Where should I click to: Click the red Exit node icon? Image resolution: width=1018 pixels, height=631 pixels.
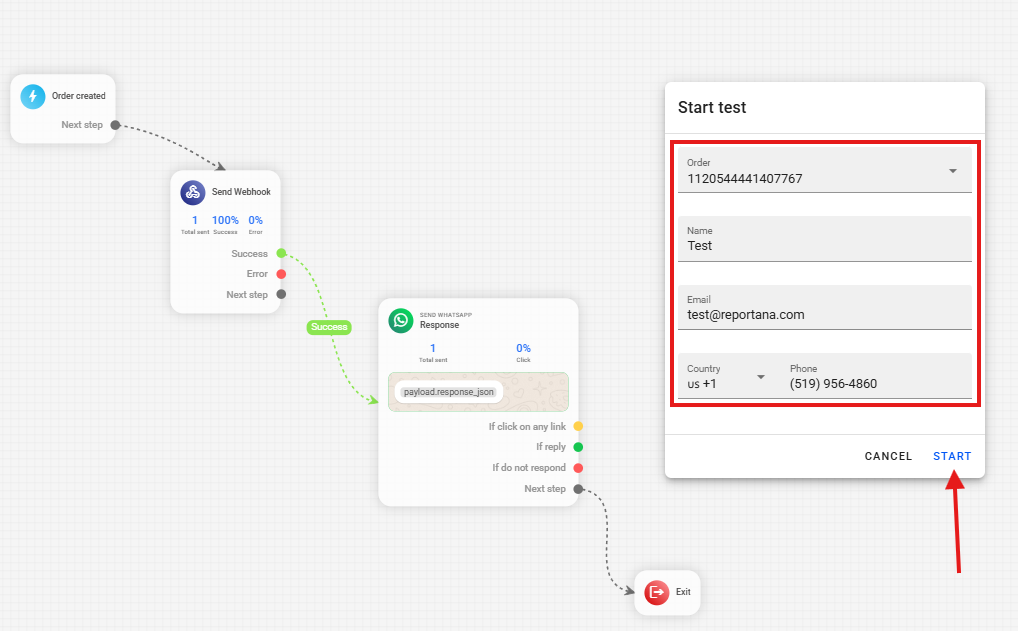point(656,592)
